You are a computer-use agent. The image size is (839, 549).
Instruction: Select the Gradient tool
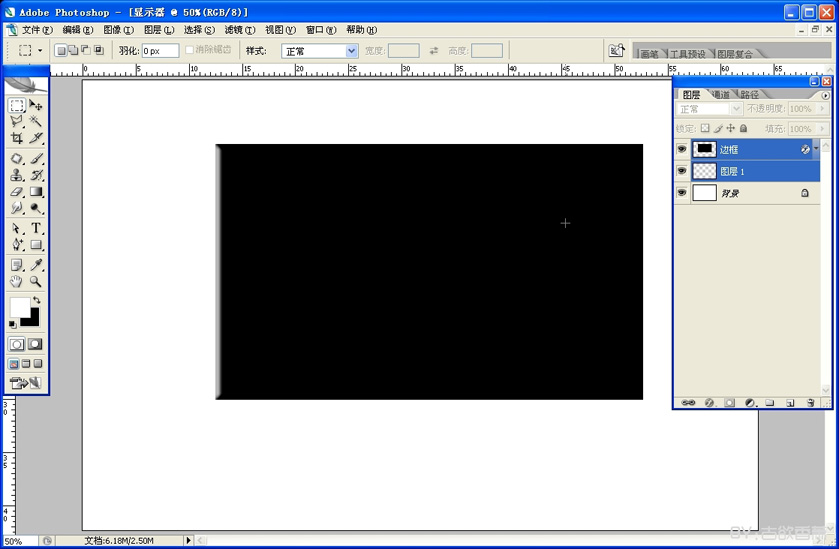coord(36,192)
